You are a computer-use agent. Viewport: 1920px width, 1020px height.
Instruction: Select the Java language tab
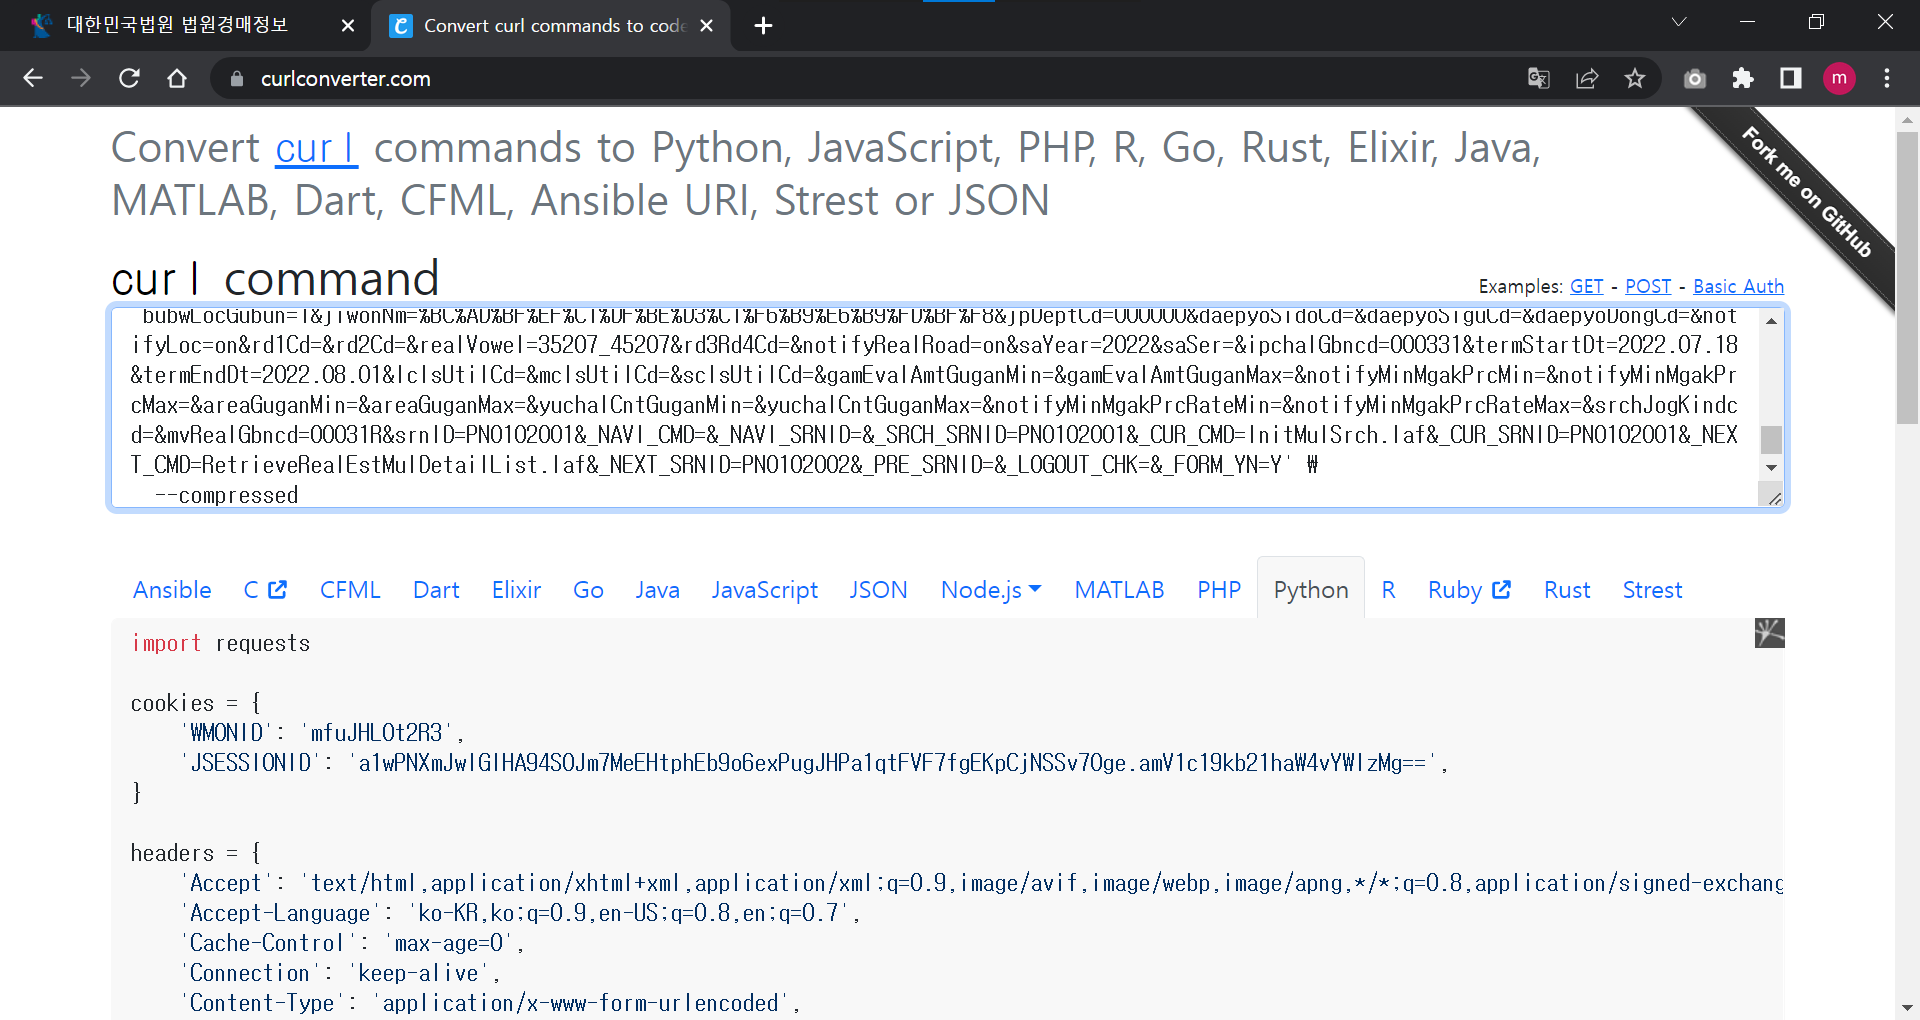(657, 590)
